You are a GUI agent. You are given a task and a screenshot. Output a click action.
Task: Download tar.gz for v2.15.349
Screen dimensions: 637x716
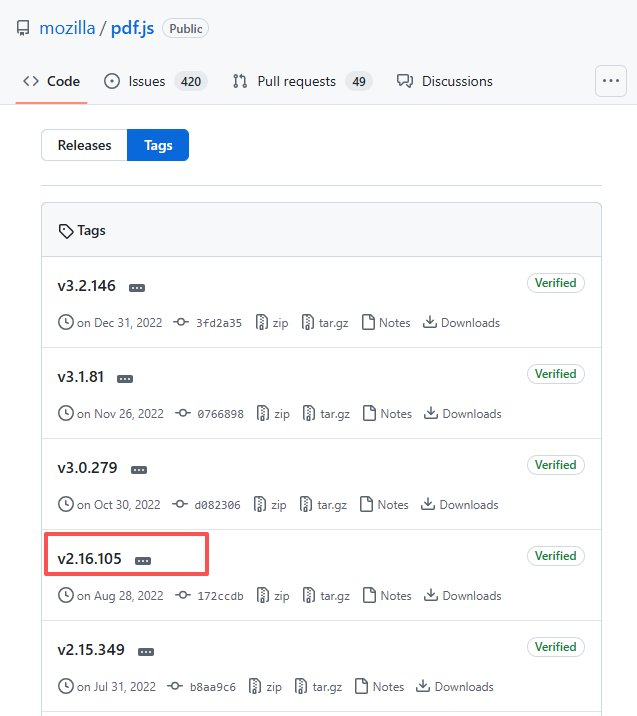(319, 686)
